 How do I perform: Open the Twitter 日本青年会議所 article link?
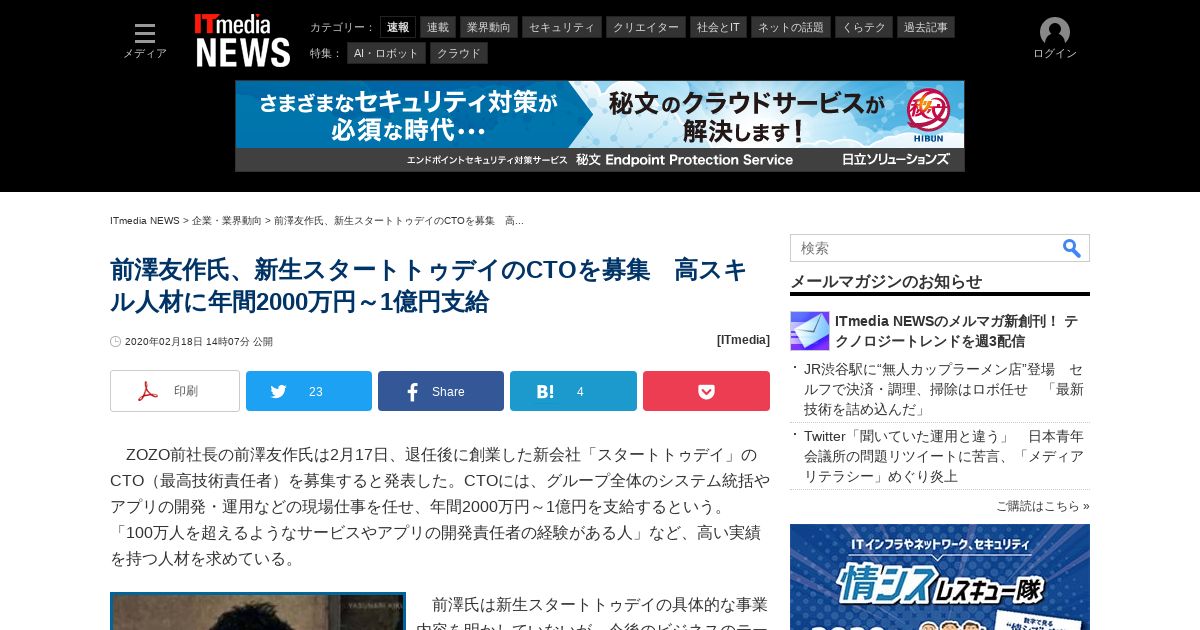[x=943, y=456]
